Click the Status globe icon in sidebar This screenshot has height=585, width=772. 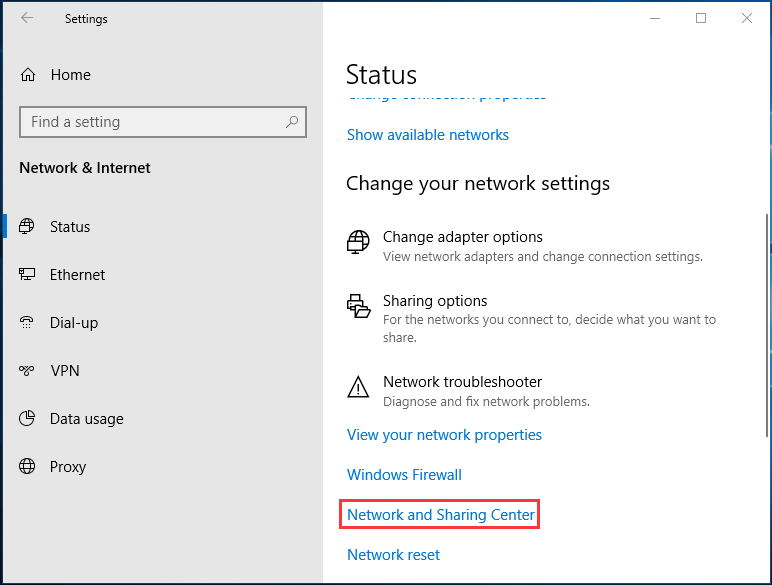[x=27, y=227]
